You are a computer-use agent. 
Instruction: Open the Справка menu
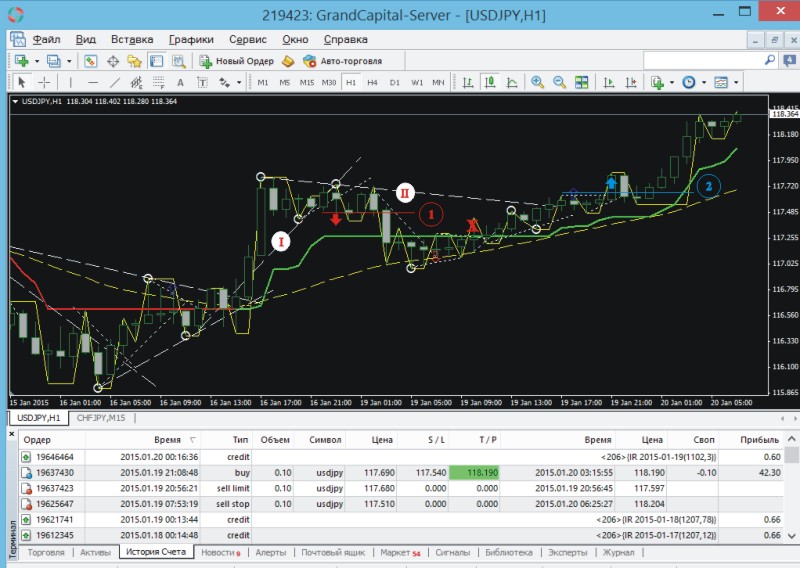pyautogui.click(x=345, y=40)
